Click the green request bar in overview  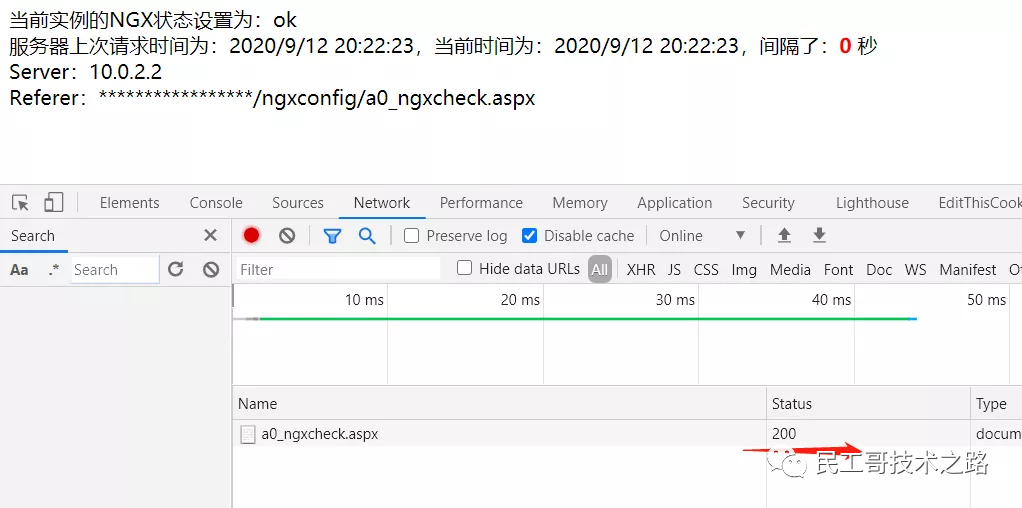583,319
